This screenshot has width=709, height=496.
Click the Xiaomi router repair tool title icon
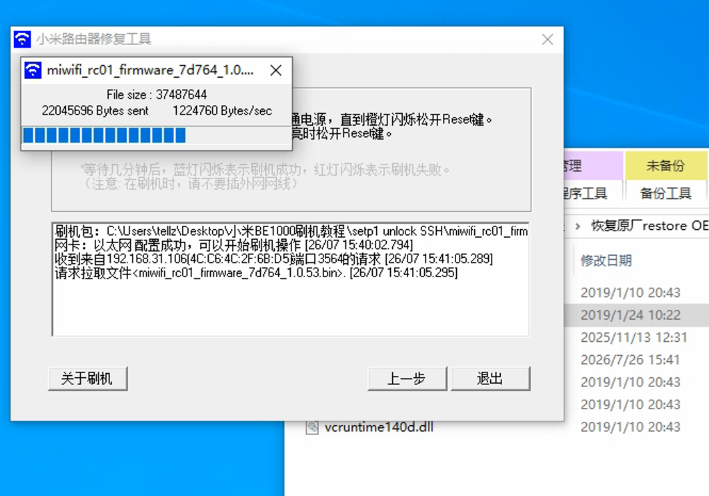[22, 39]
